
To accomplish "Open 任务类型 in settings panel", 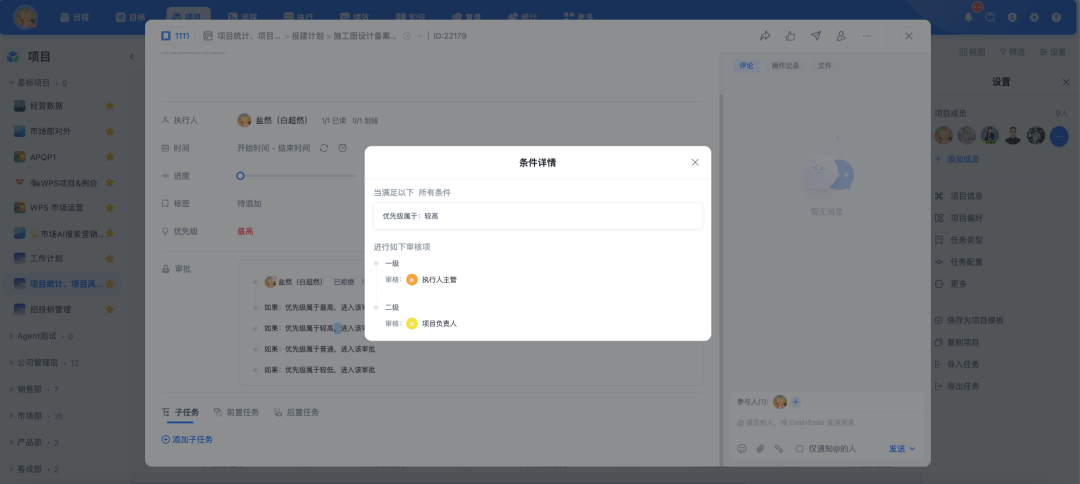I will (959, 240).
